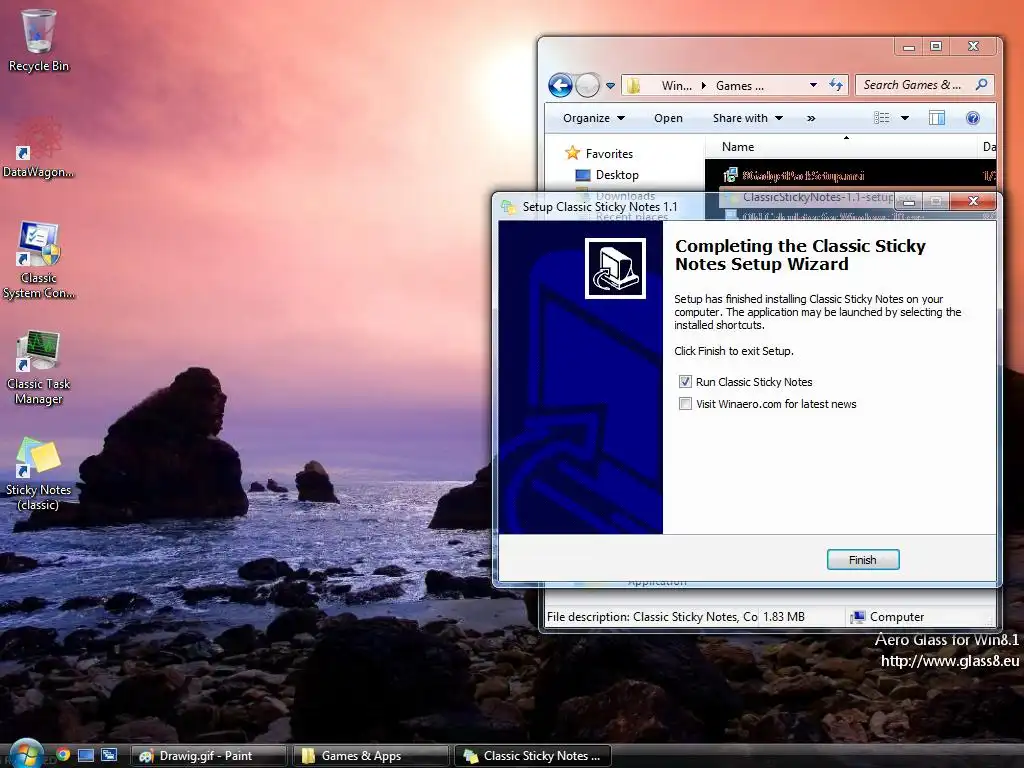Launch Chrome from the quick launch bar
Viewport: 1024px width, 768px height.
click(63, 755)
